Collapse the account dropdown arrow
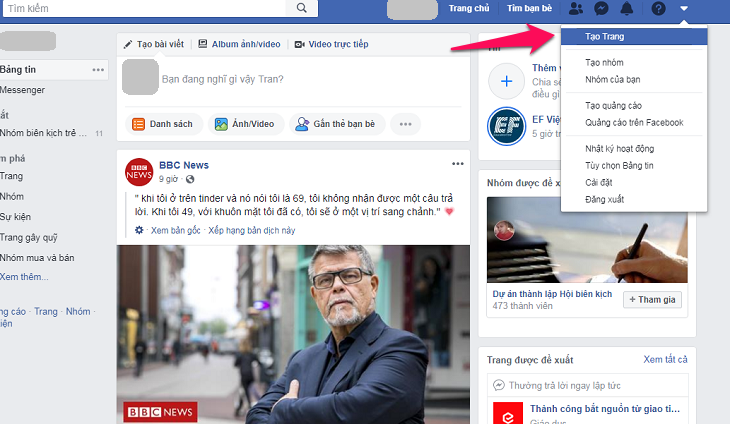This screenshot has height=424, width=730. coord(684,9)
